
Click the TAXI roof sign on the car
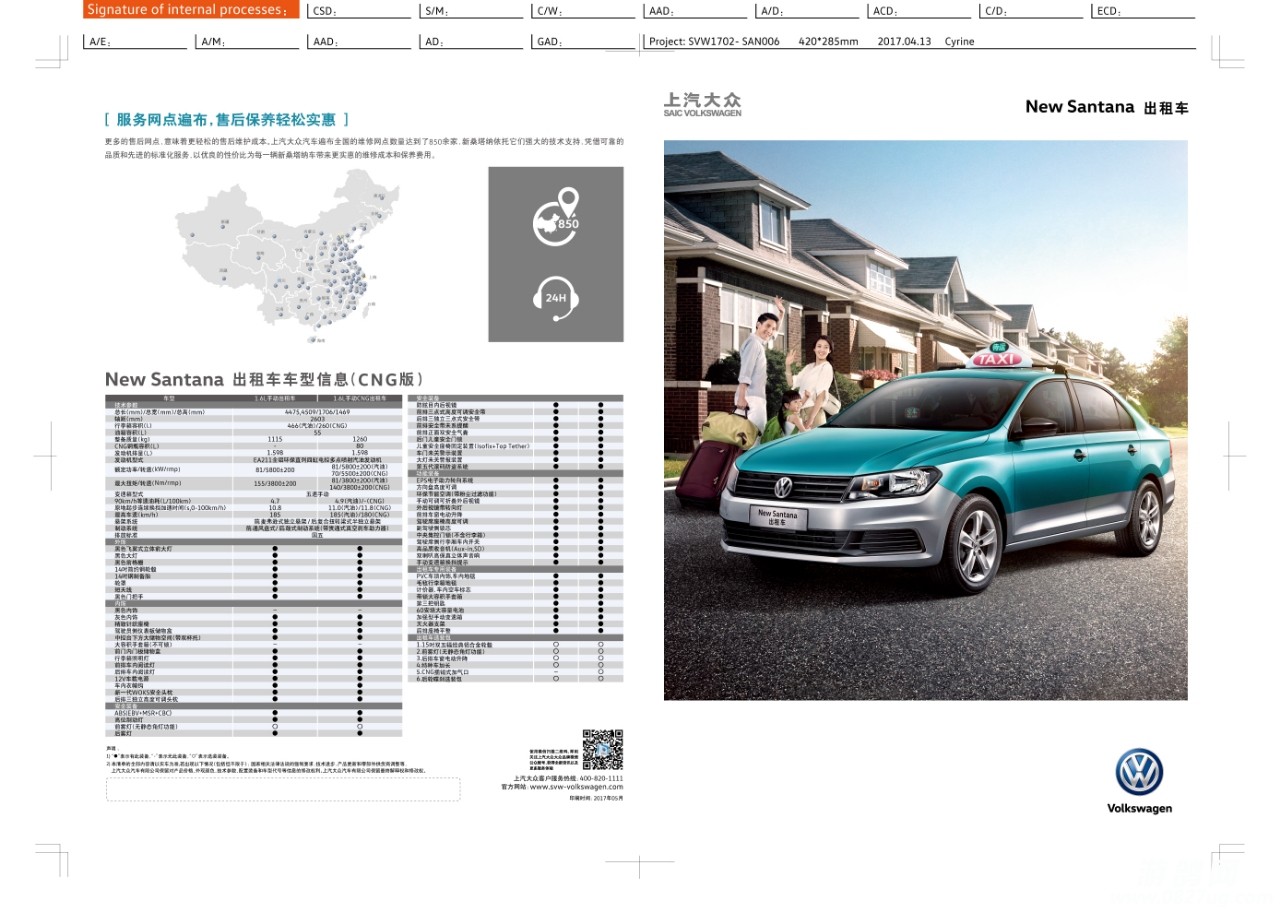coord(998,357)
